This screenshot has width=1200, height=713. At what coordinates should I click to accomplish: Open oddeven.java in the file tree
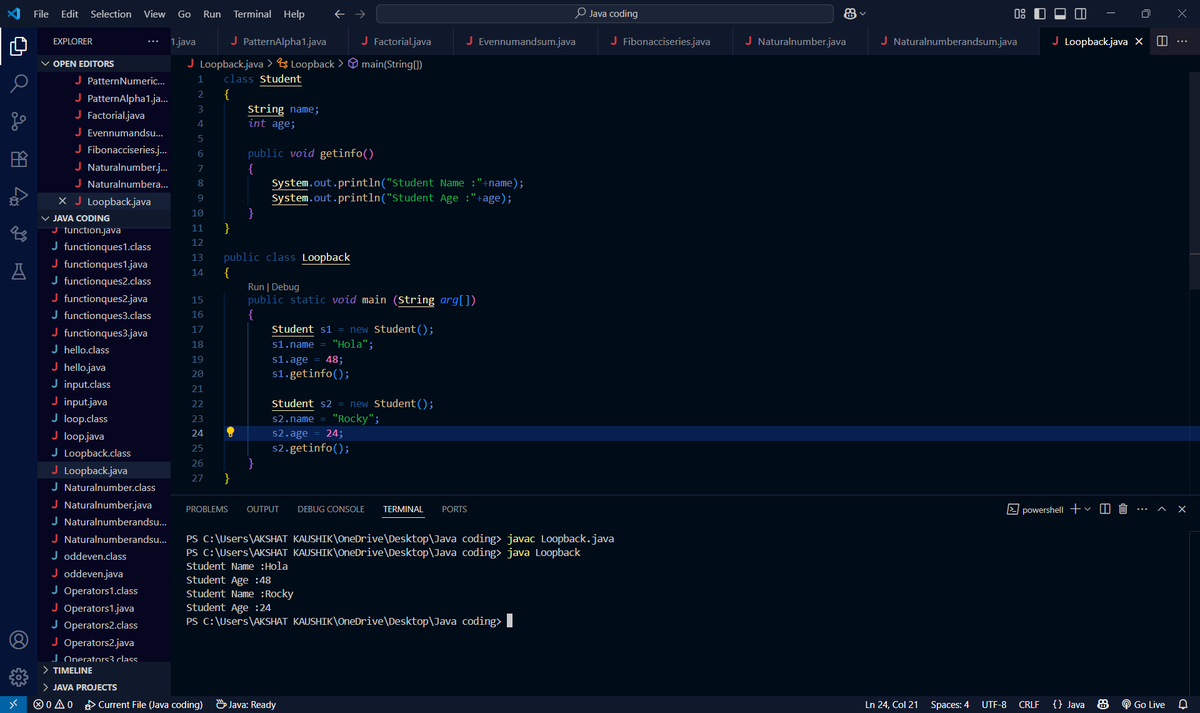click(x=93, y=574)
